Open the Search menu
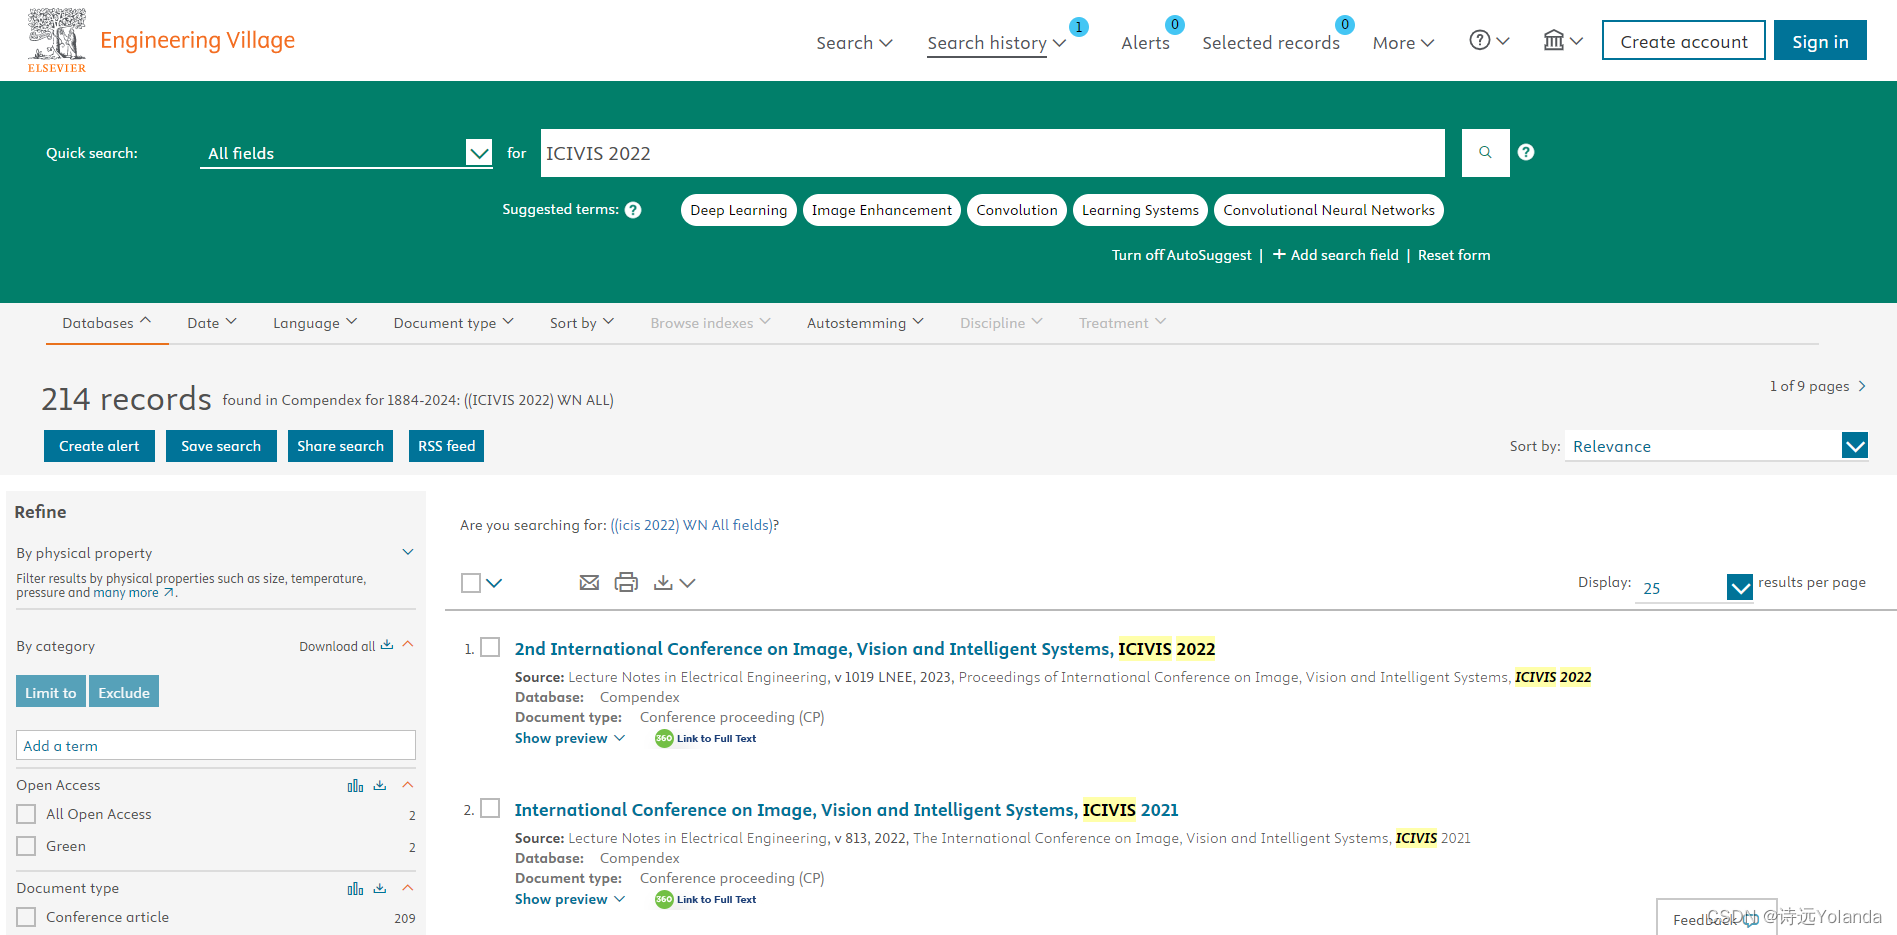The image size is (1897, 935). [854, 43]
